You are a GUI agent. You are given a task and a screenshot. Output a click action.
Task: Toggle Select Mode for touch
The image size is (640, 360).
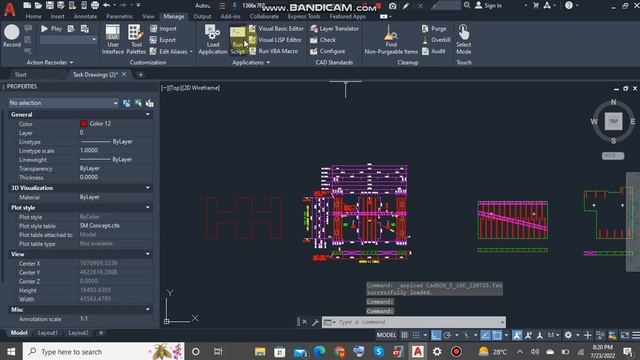(x=464, y=39)
